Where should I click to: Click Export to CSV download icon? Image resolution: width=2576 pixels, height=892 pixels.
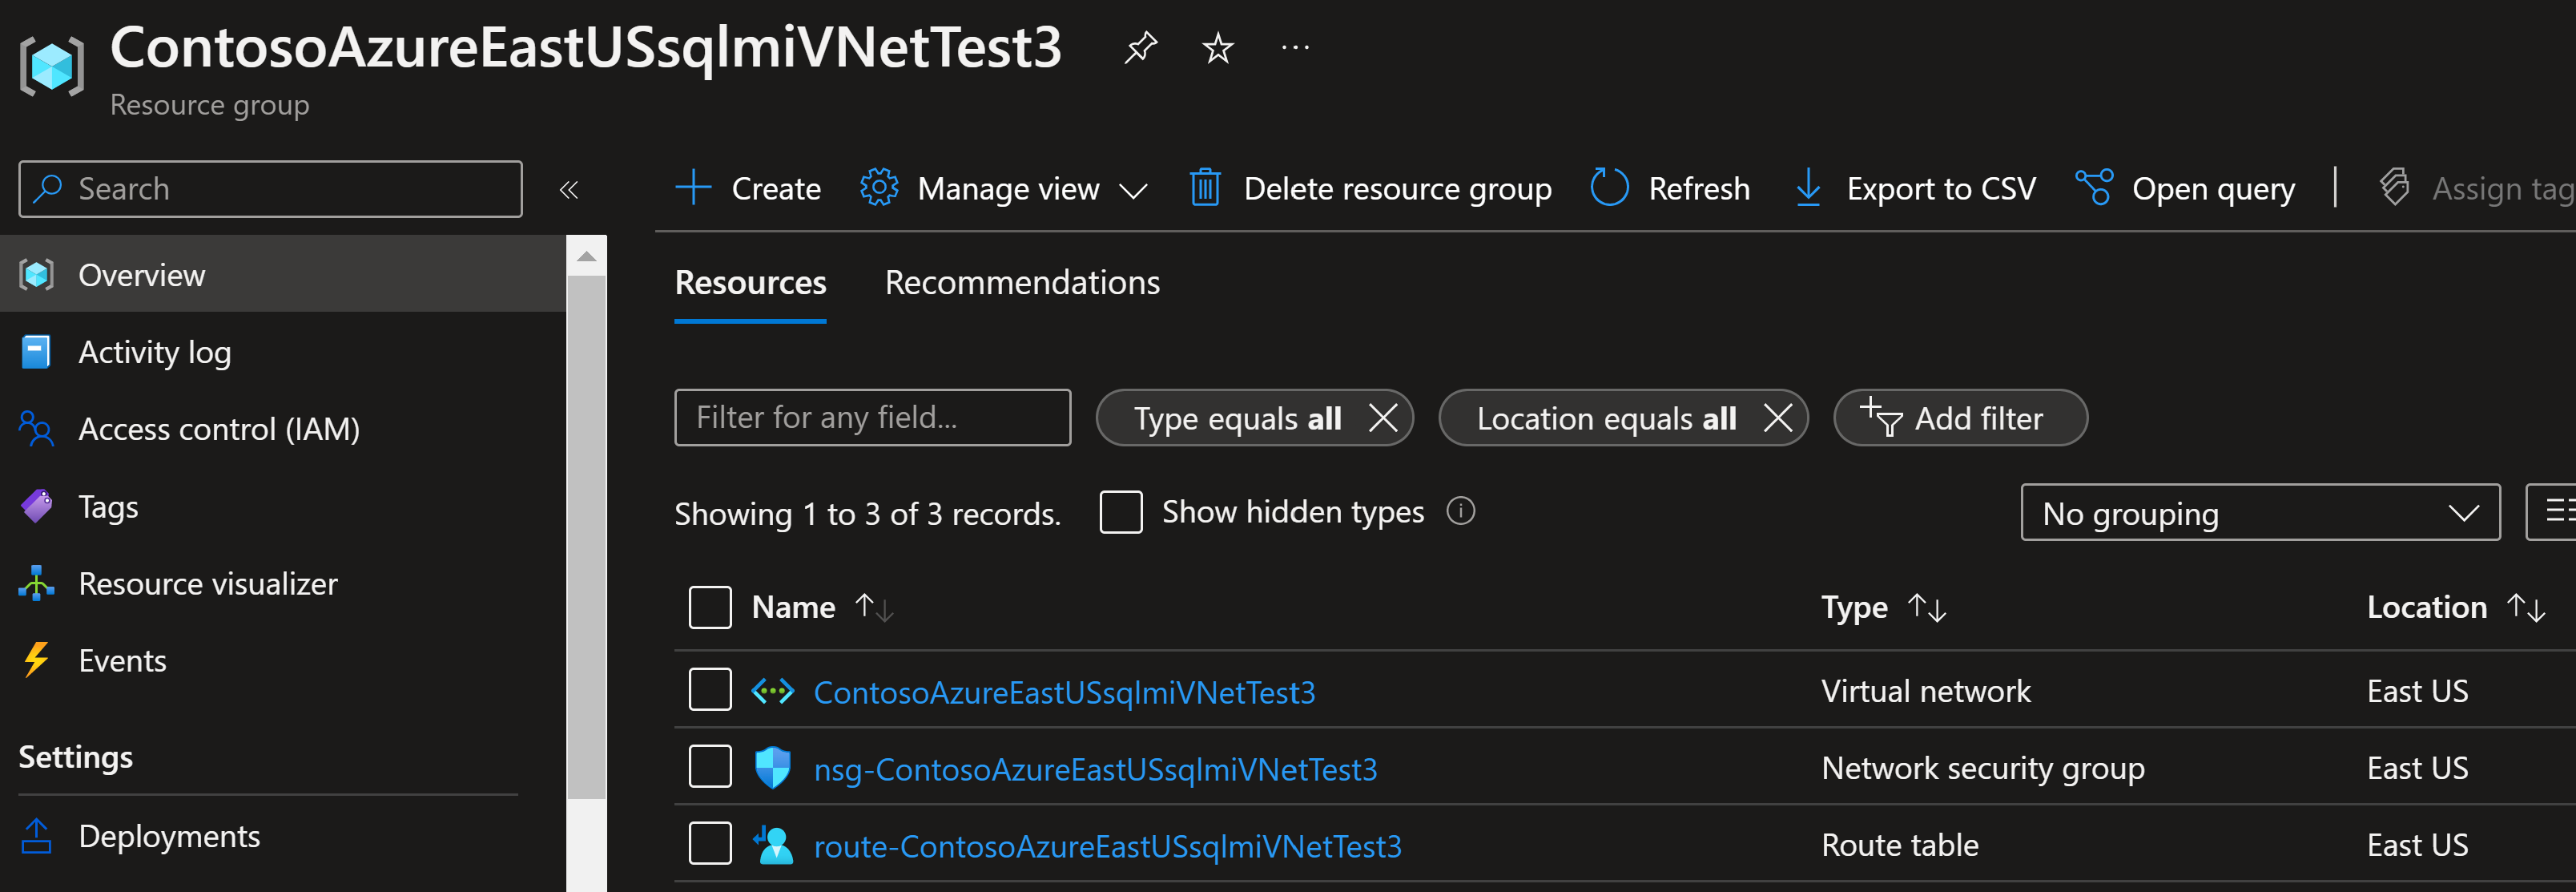click(x=1807, y=188)
